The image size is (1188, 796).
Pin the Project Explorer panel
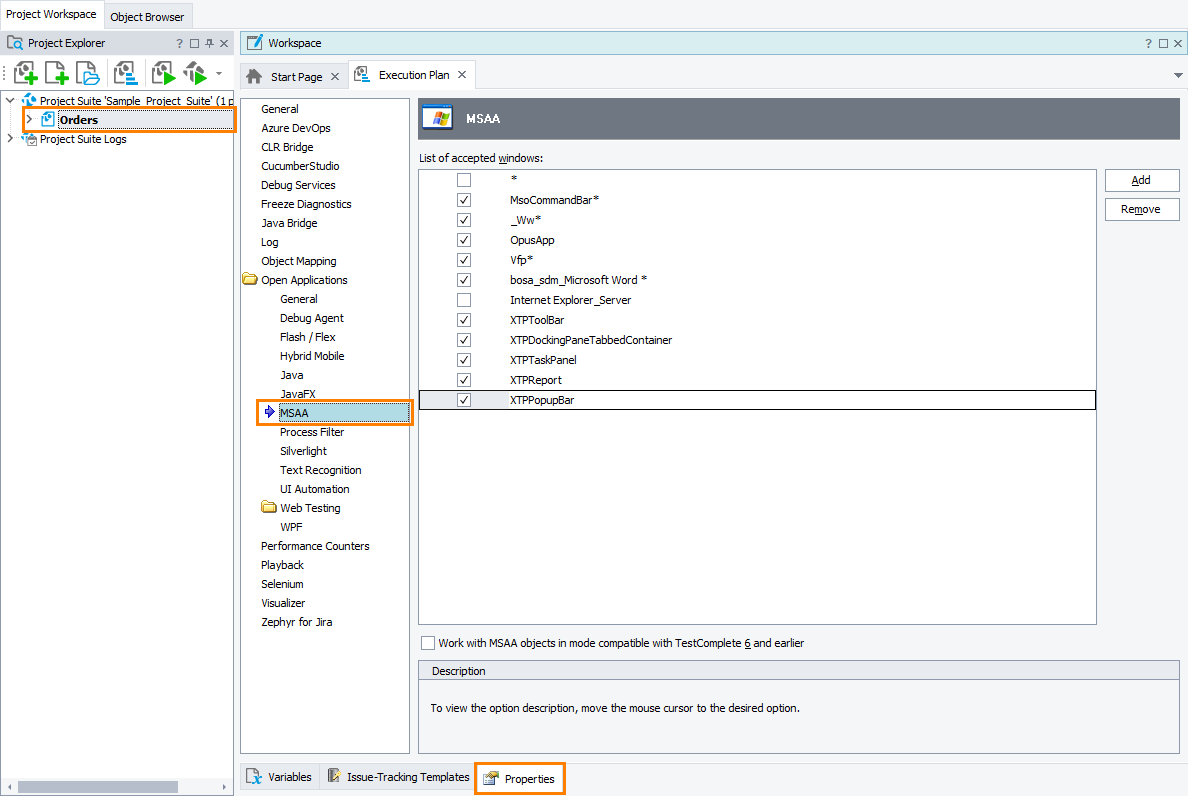point(209,43)
